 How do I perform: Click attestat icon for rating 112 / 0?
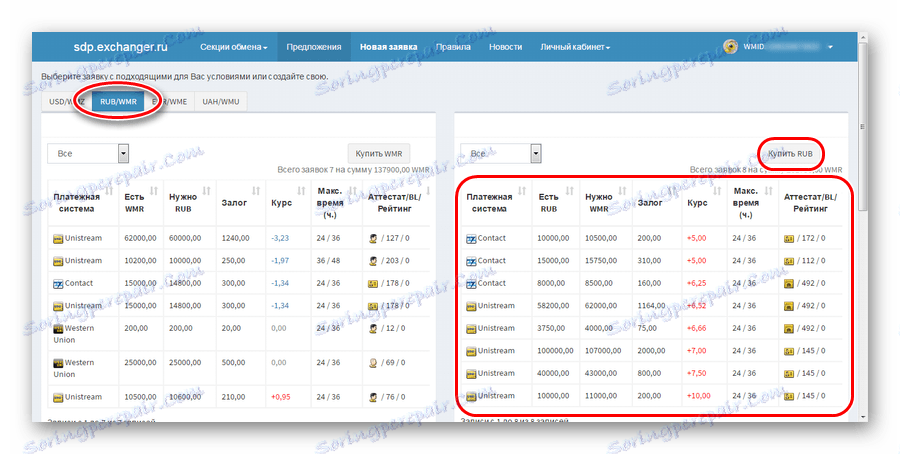(789, 261)
